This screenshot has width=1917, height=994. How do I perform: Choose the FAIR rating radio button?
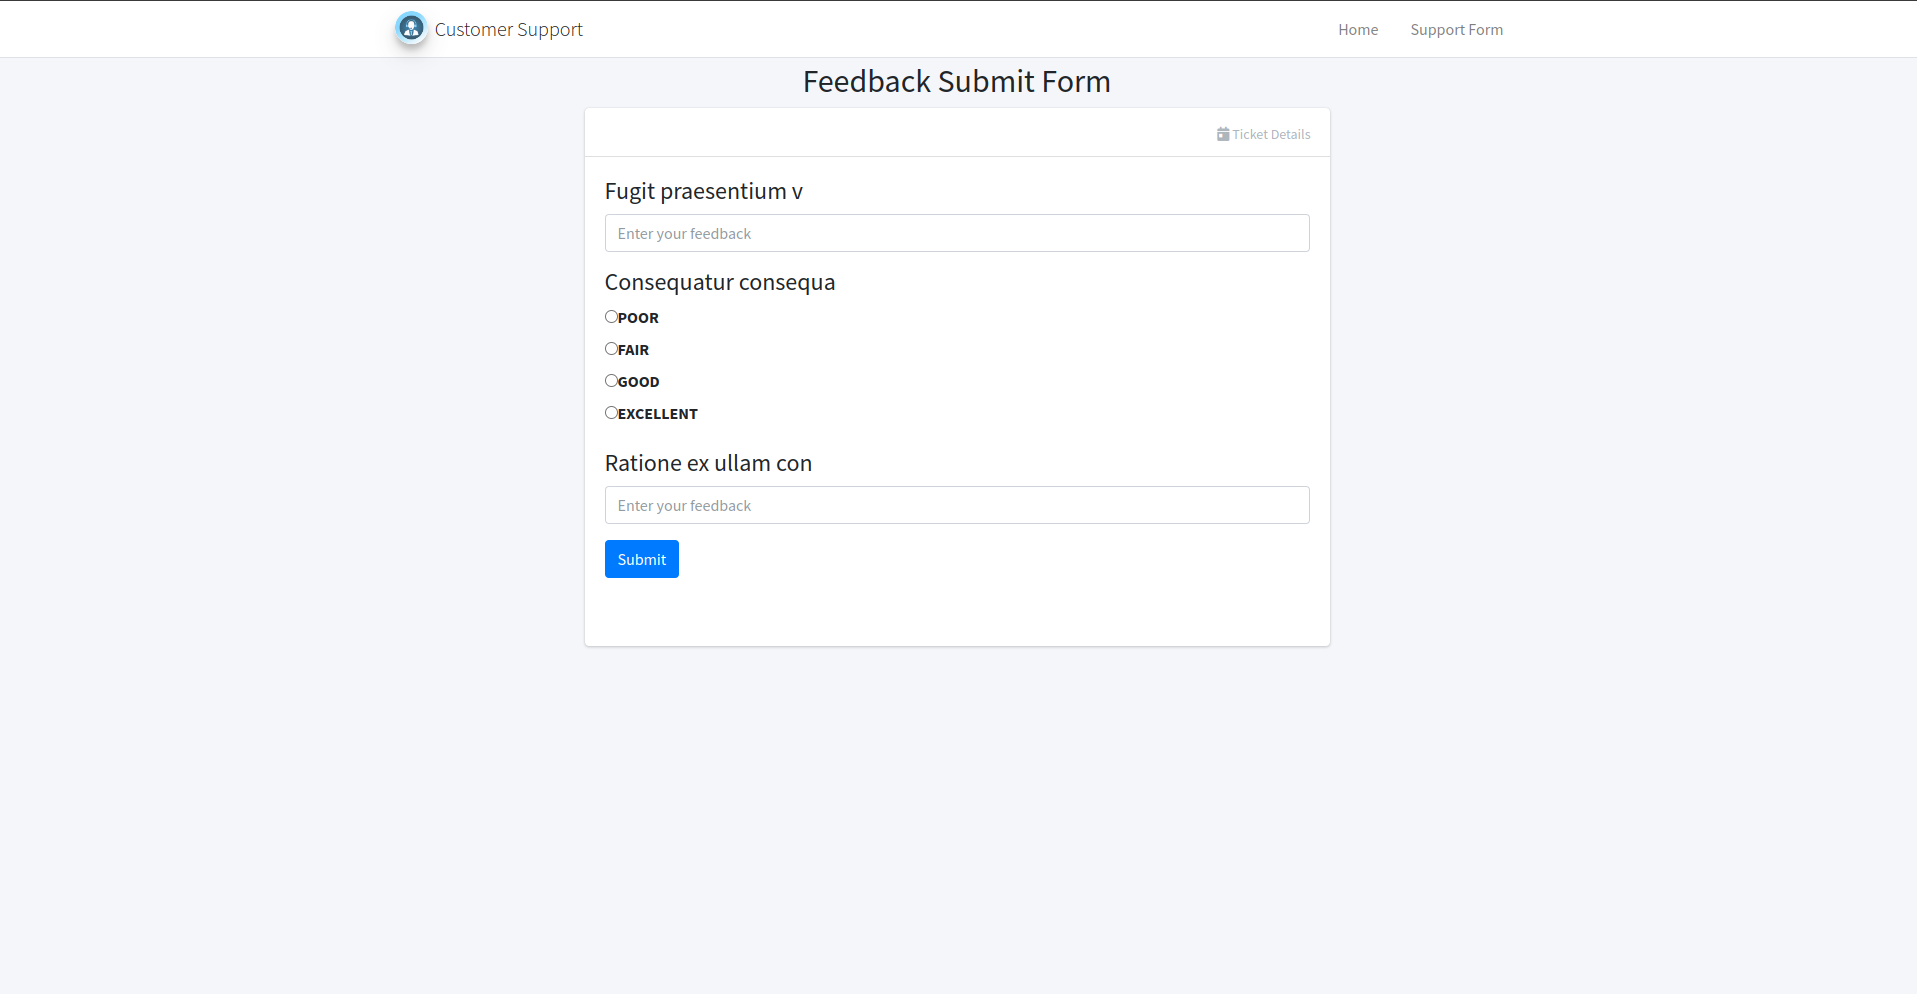(x=611, y=349)
